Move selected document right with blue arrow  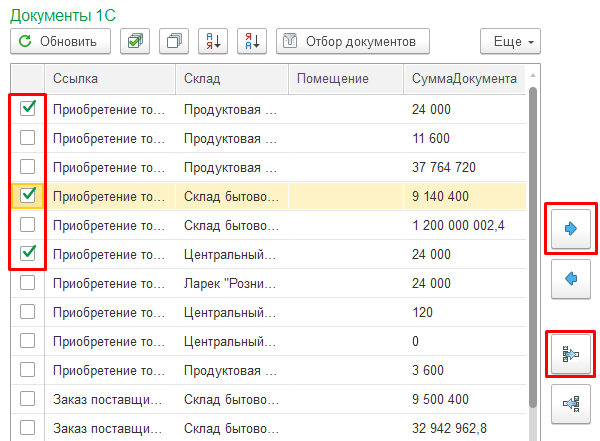coord(571,229)
